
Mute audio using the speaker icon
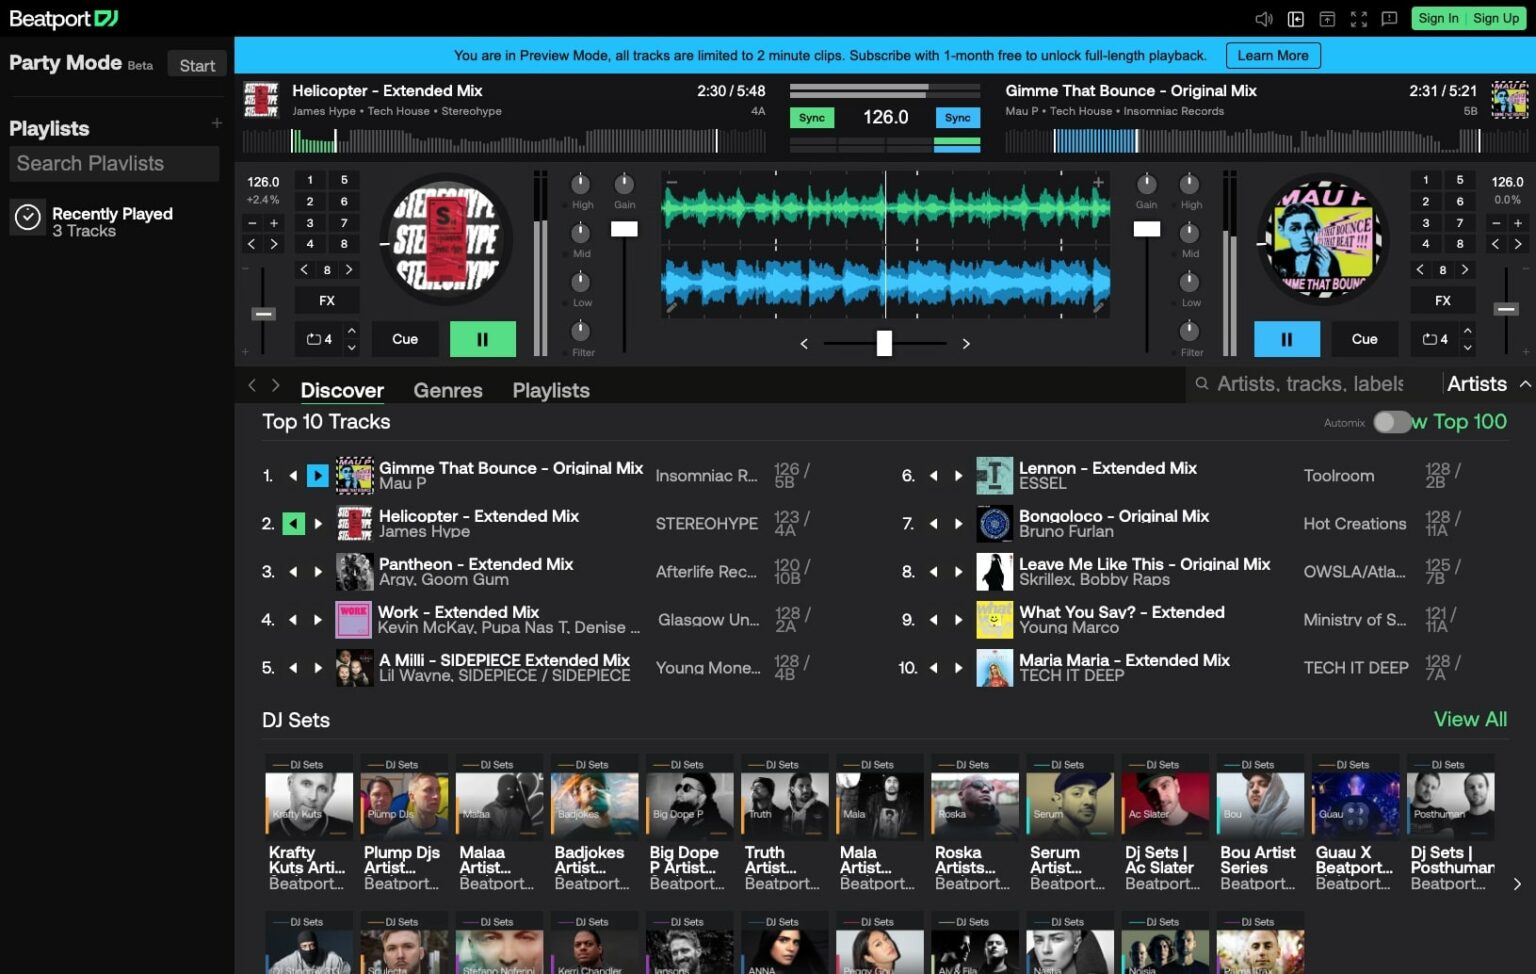click(1264, 18)
